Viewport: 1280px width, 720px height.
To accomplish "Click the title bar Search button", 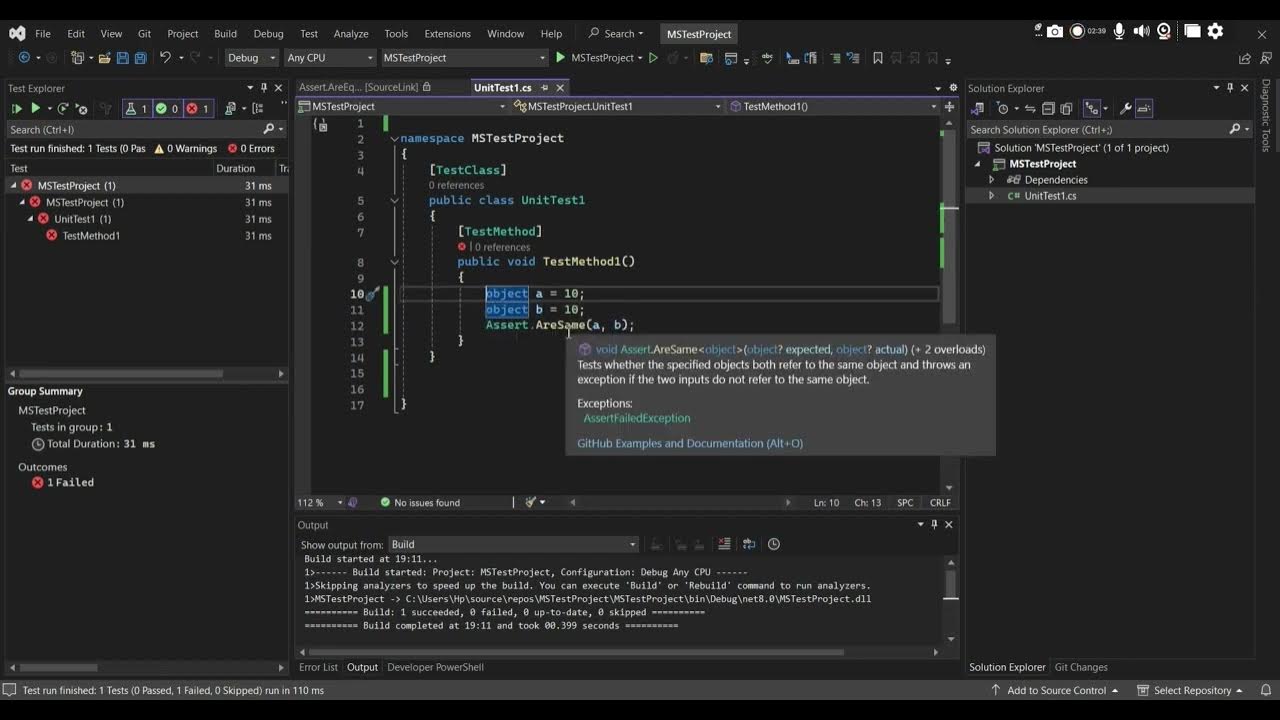I will pyautogui.click(x=616, y=33).
